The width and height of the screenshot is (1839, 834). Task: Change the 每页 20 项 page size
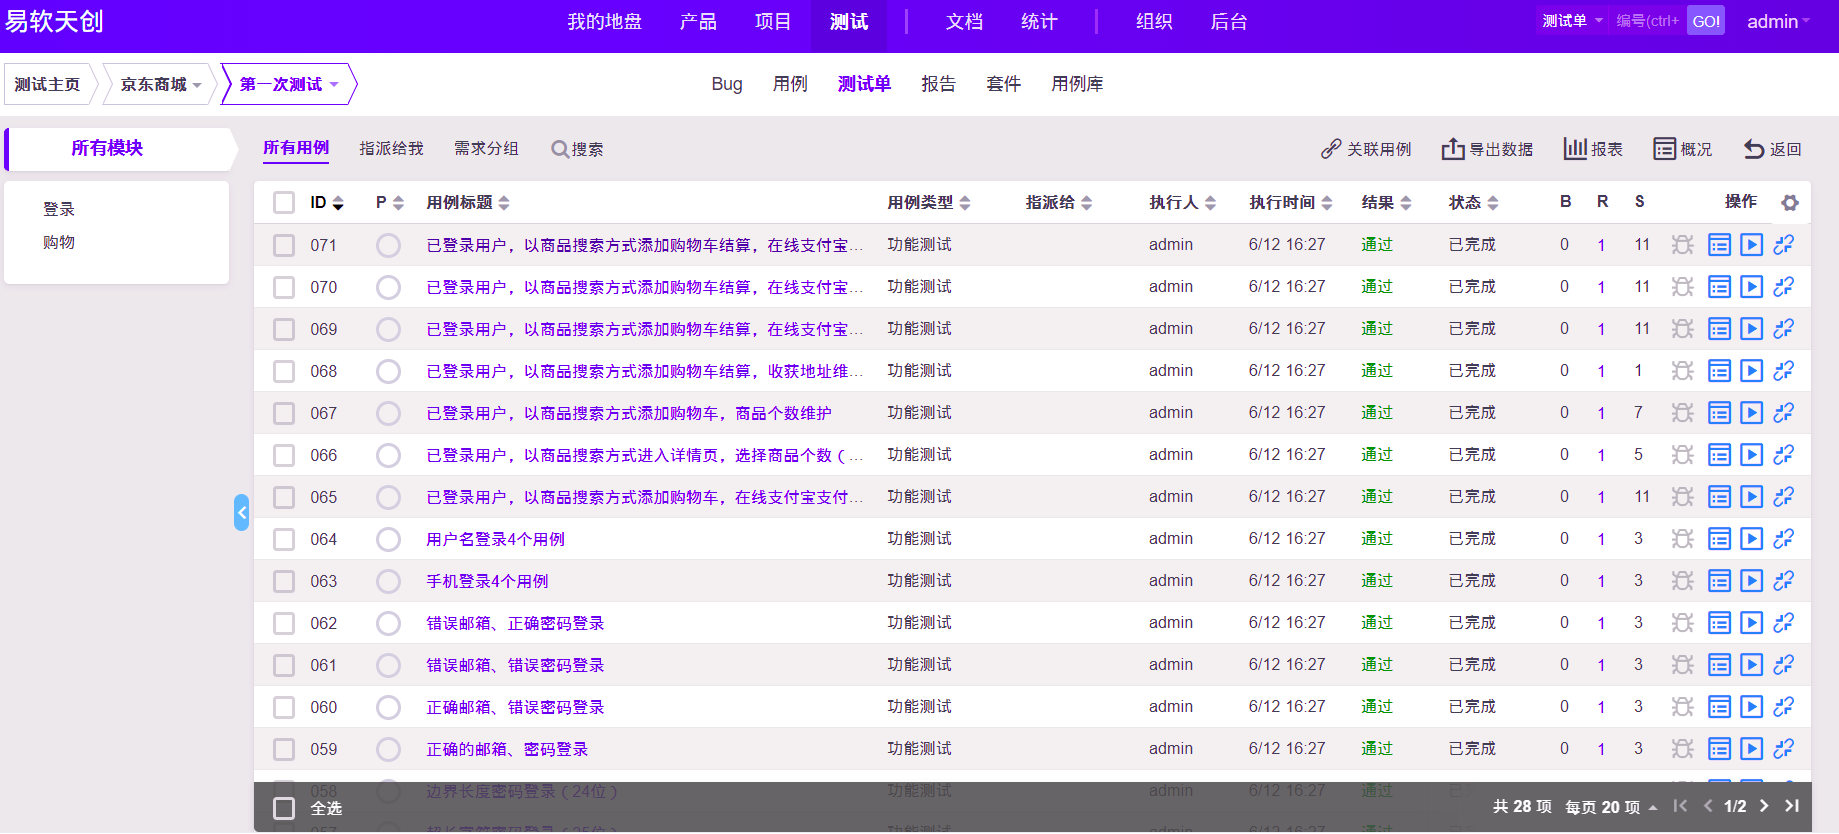[x=1611, y=807]
